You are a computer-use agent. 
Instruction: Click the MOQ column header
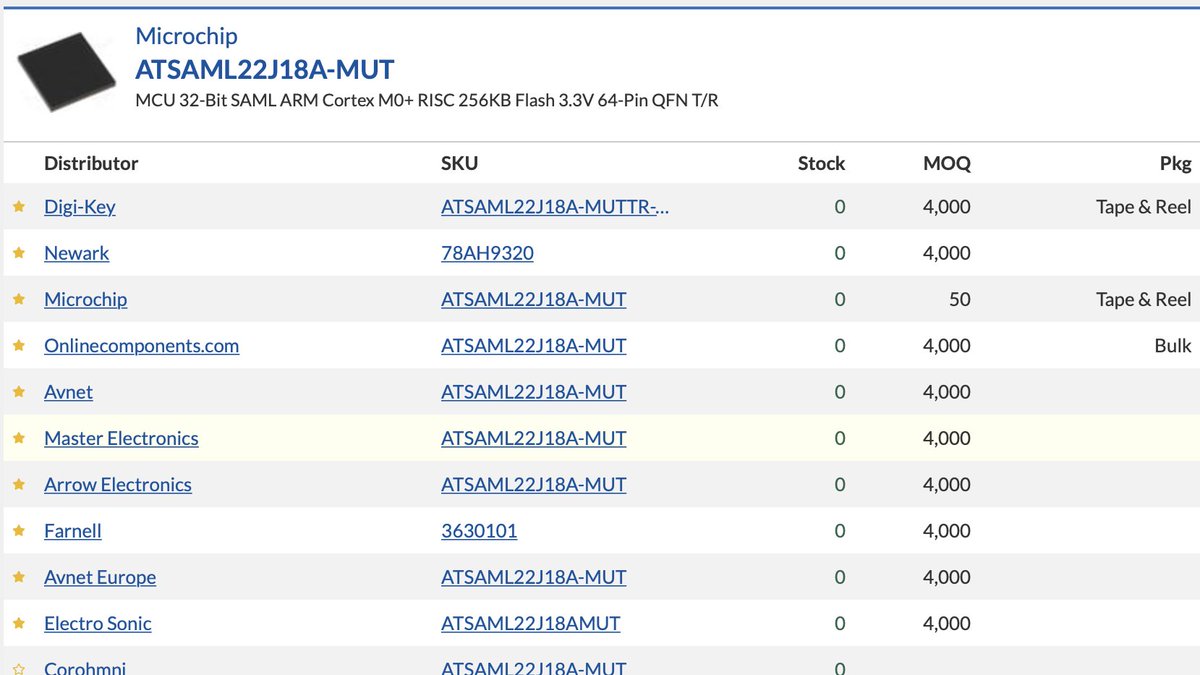(947, 163)
